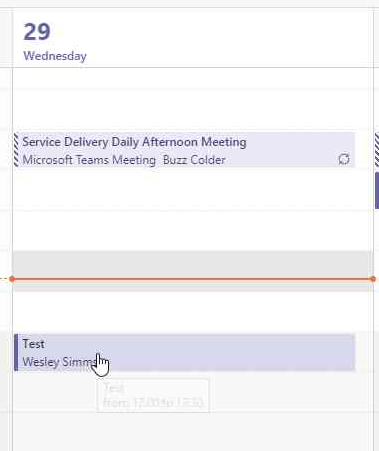Open the Test meeting by Wesley
Viewport: 379px width, 451px height.
184,352
